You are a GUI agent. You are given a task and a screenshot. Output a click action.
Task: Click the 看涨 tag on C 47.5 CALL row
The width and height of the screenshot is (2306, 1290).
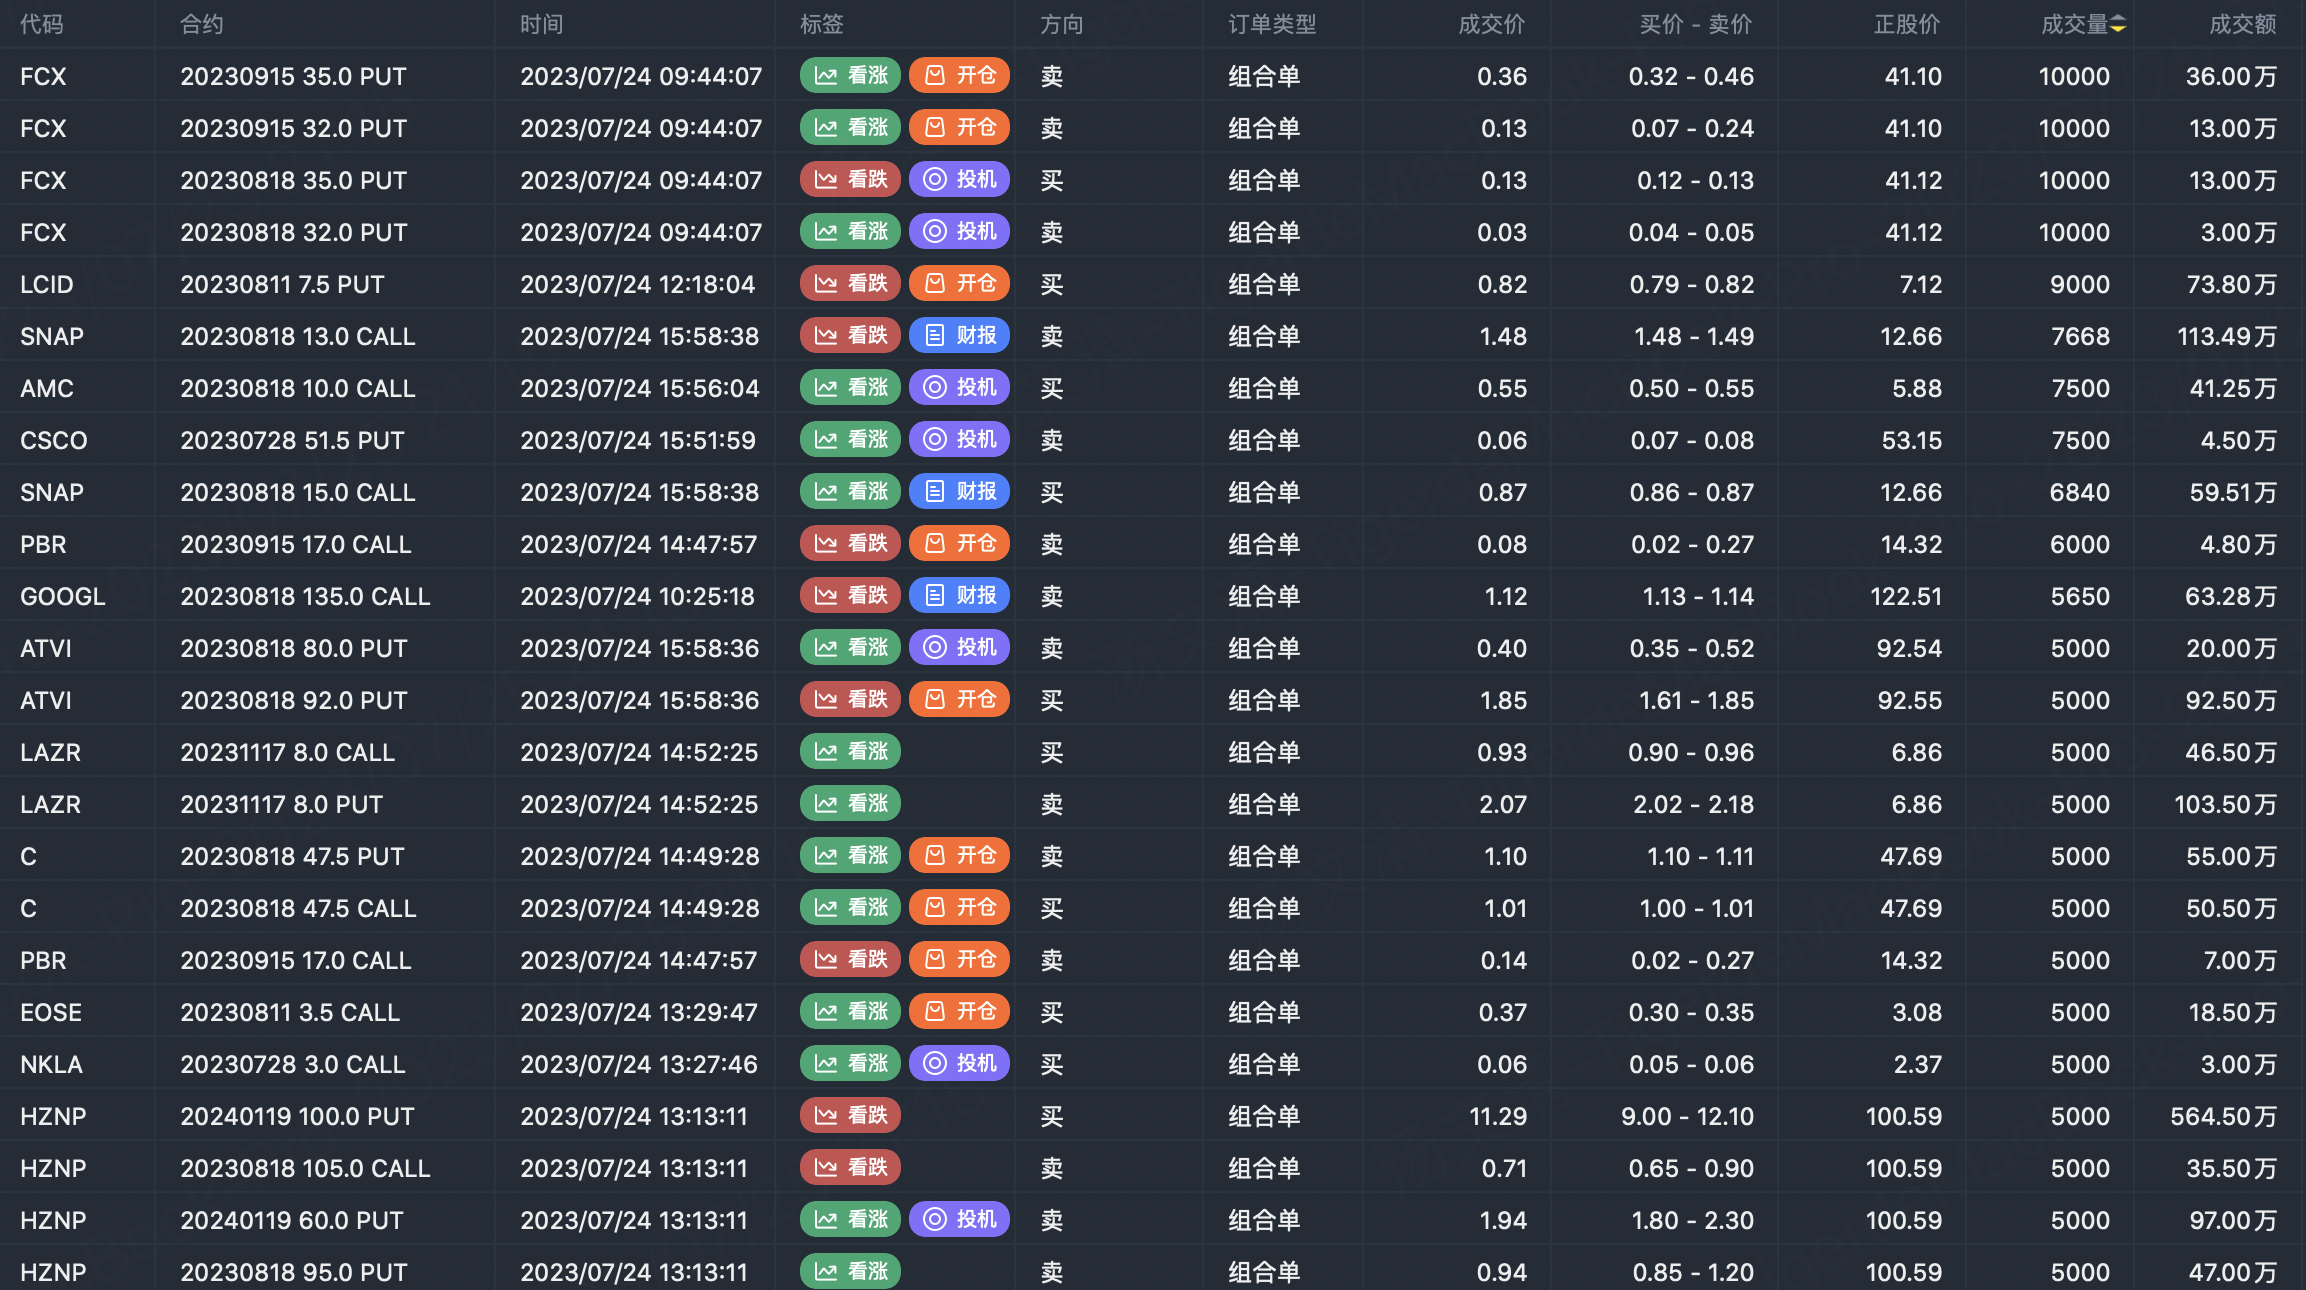coord(850,908)
